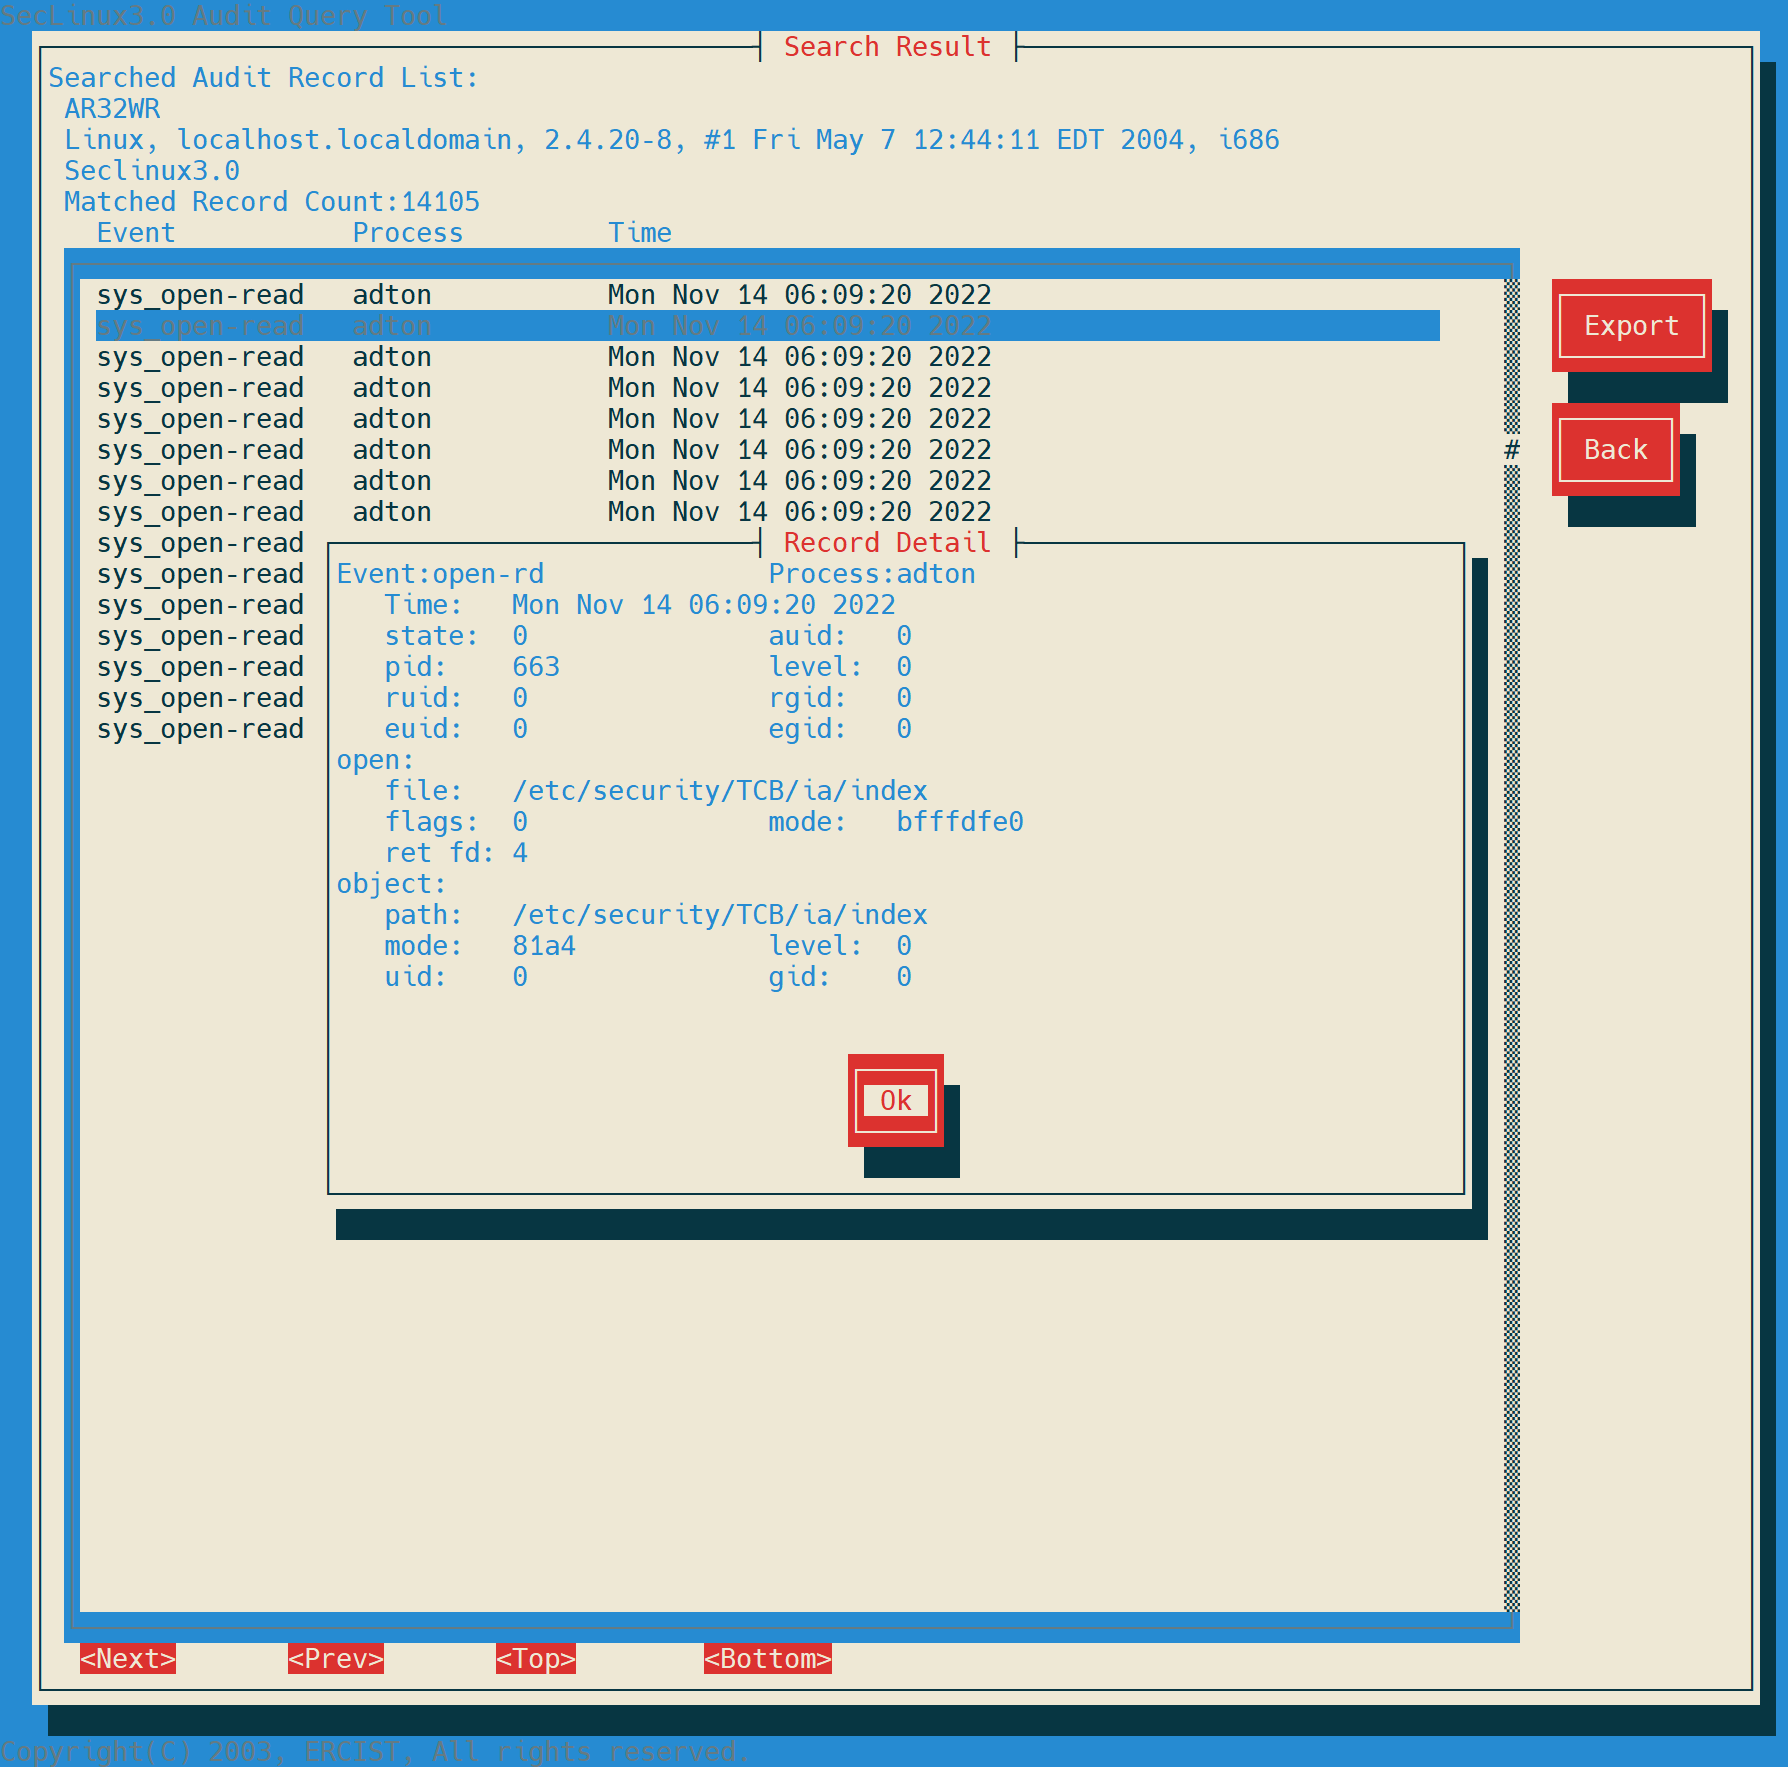
Task: Click the Search Result window title
Action: pyautogui.click(x=888, y=47)
